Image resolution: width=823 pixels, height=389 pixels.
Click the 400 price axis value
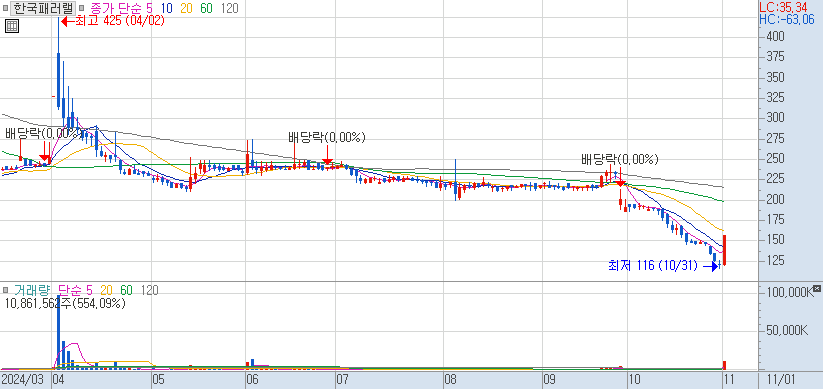tap(775, 36)
